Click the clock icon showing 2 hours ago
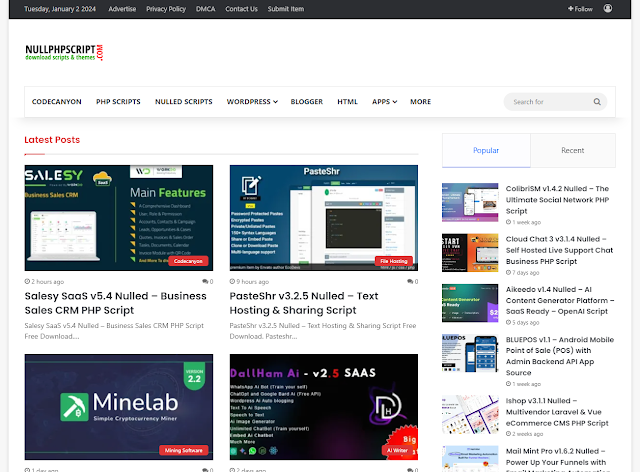 pos(27,282)
